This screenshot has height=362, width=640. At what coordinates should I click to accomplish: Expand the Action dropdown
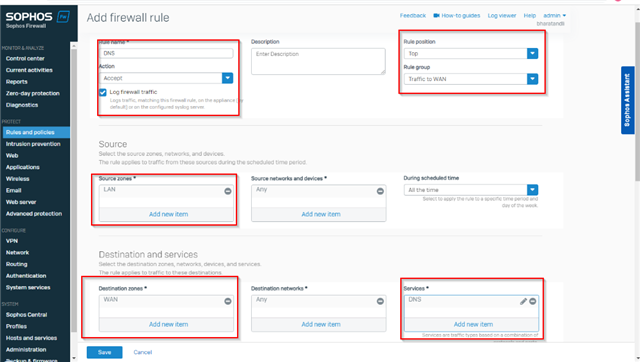point(227,78)
